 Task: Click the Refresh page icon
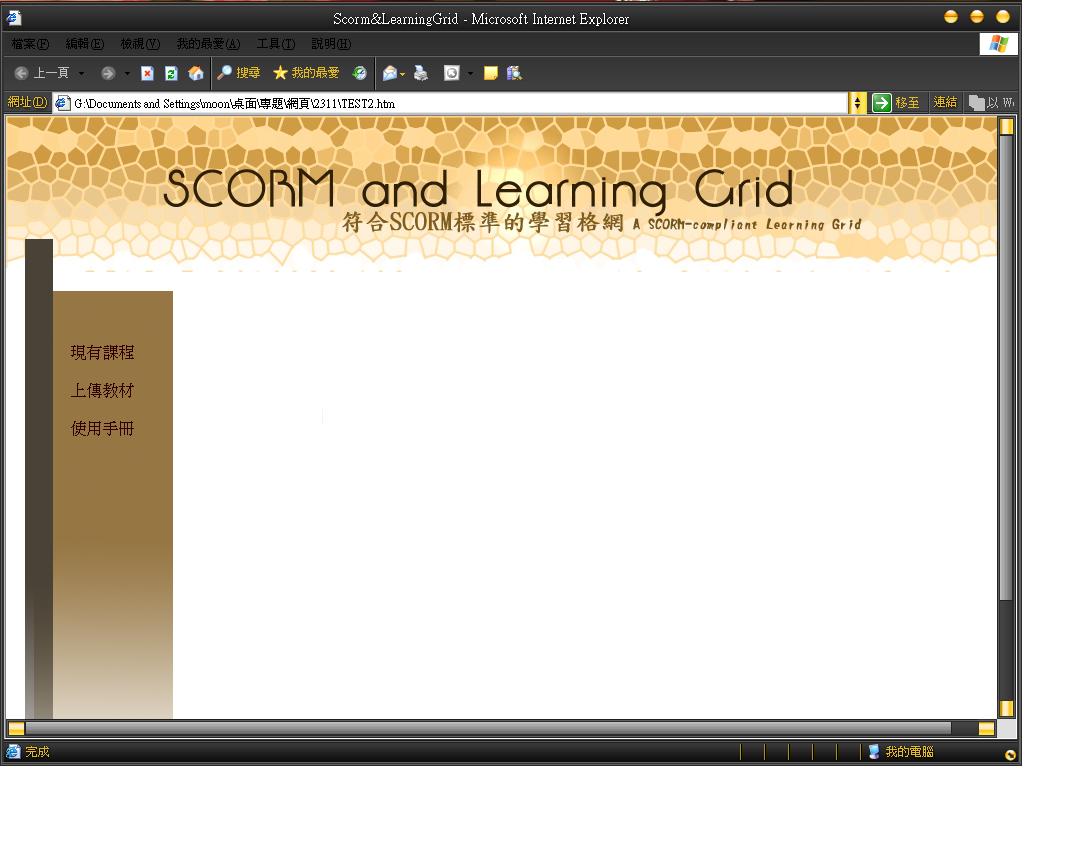[171, 73]
